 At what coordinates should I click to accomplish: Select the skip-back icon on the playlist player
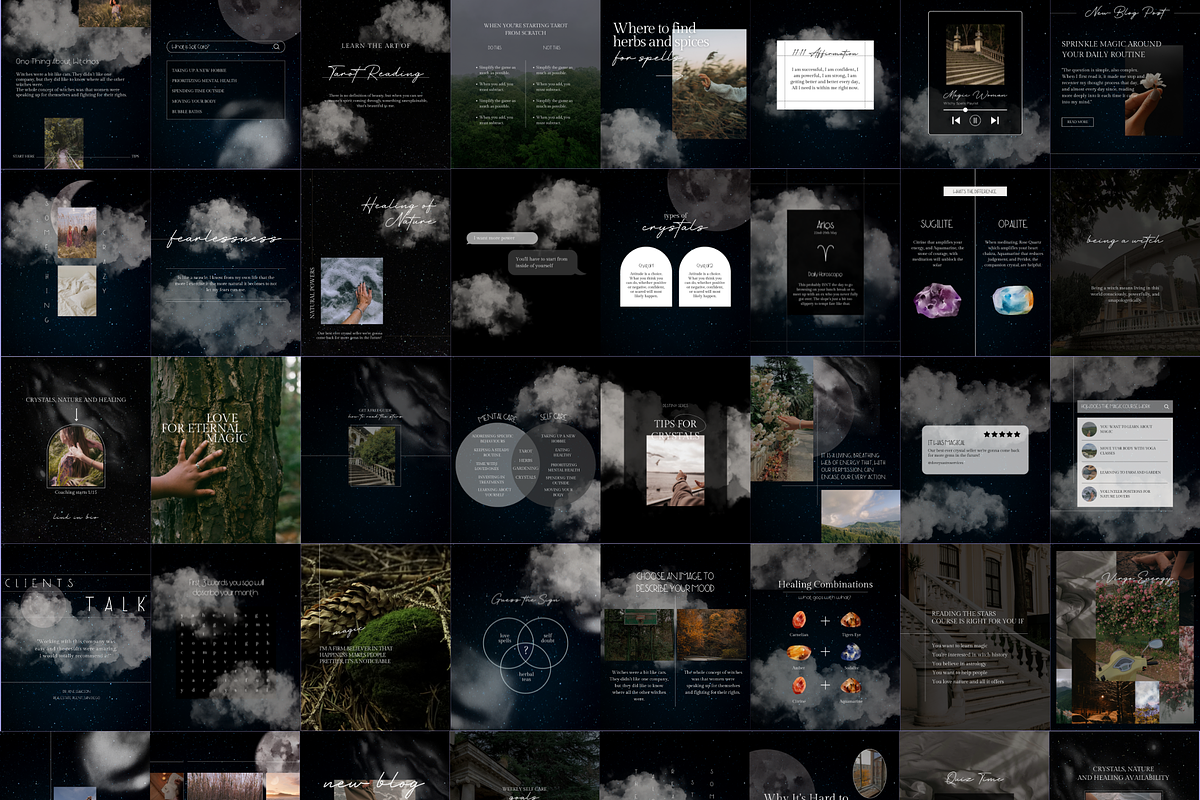pos(955,121)
